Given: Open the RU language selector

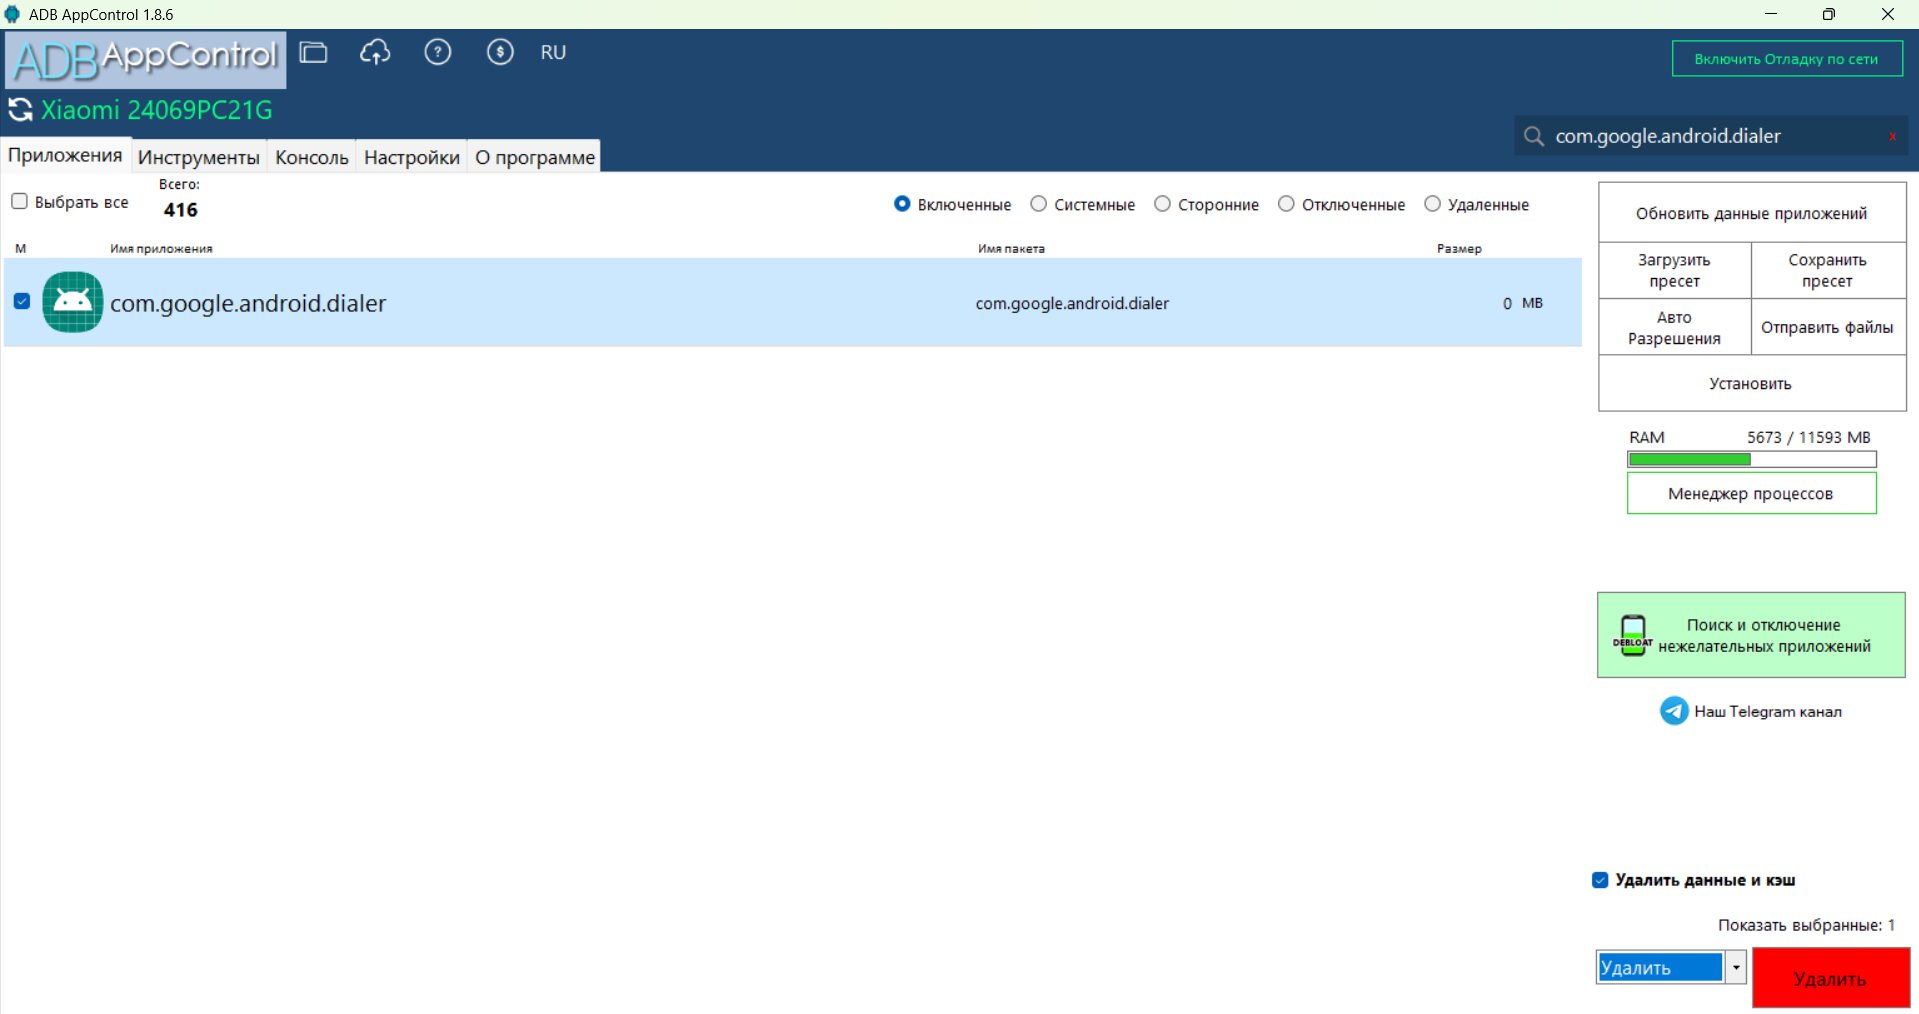Looking at the screenshot, I should pos(553,53).
